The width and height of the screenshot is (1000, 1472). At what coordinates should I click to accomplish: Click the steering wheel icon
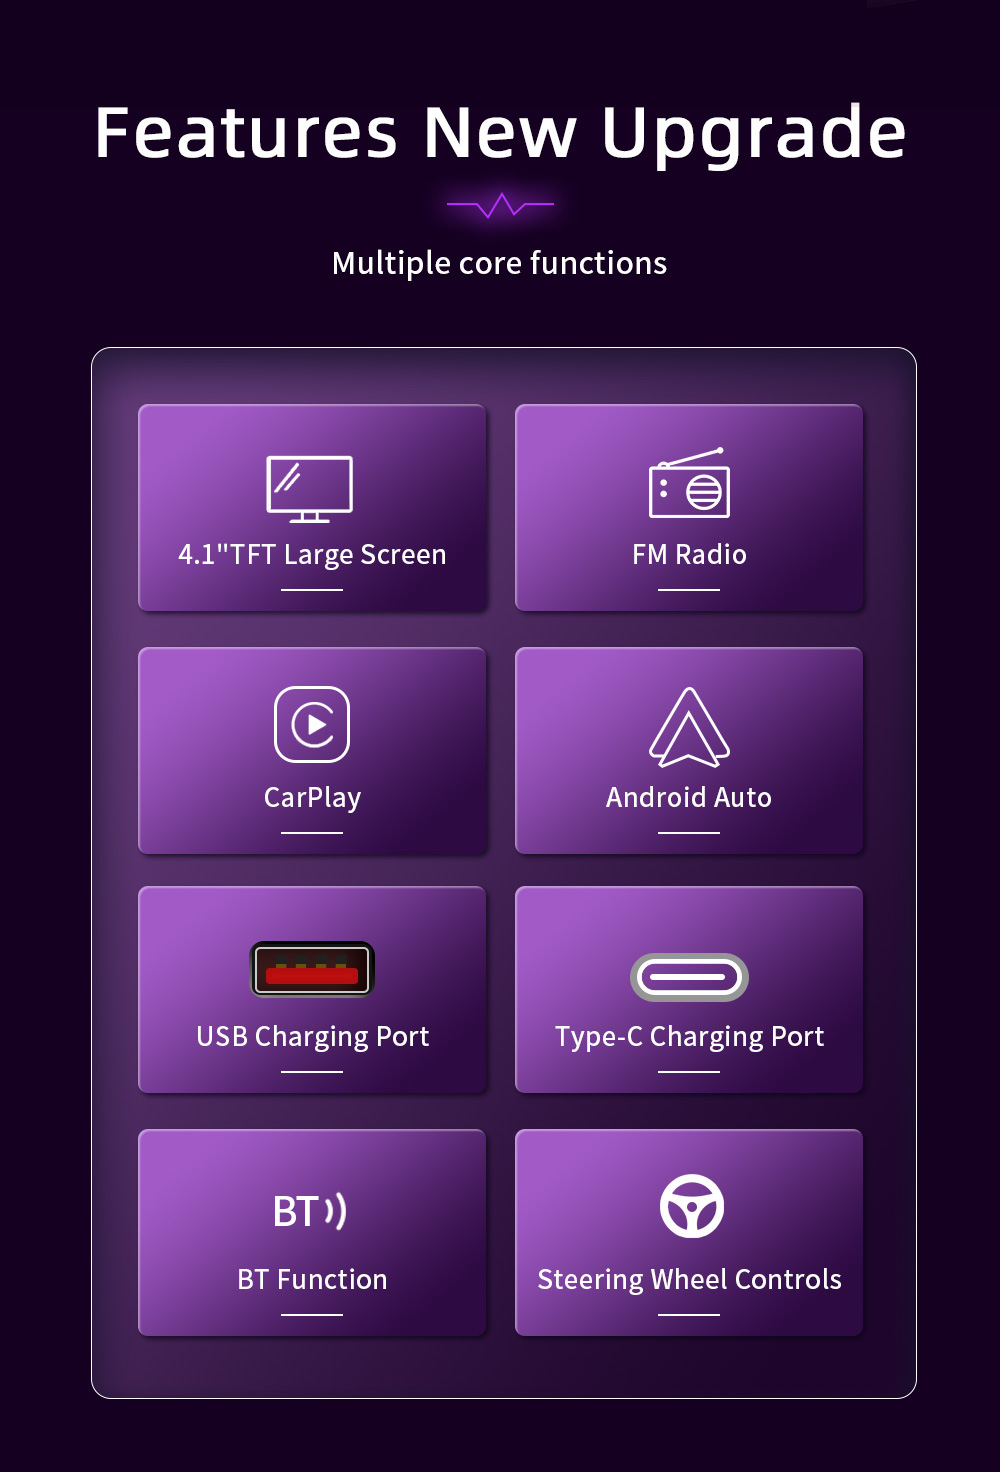692,1206
